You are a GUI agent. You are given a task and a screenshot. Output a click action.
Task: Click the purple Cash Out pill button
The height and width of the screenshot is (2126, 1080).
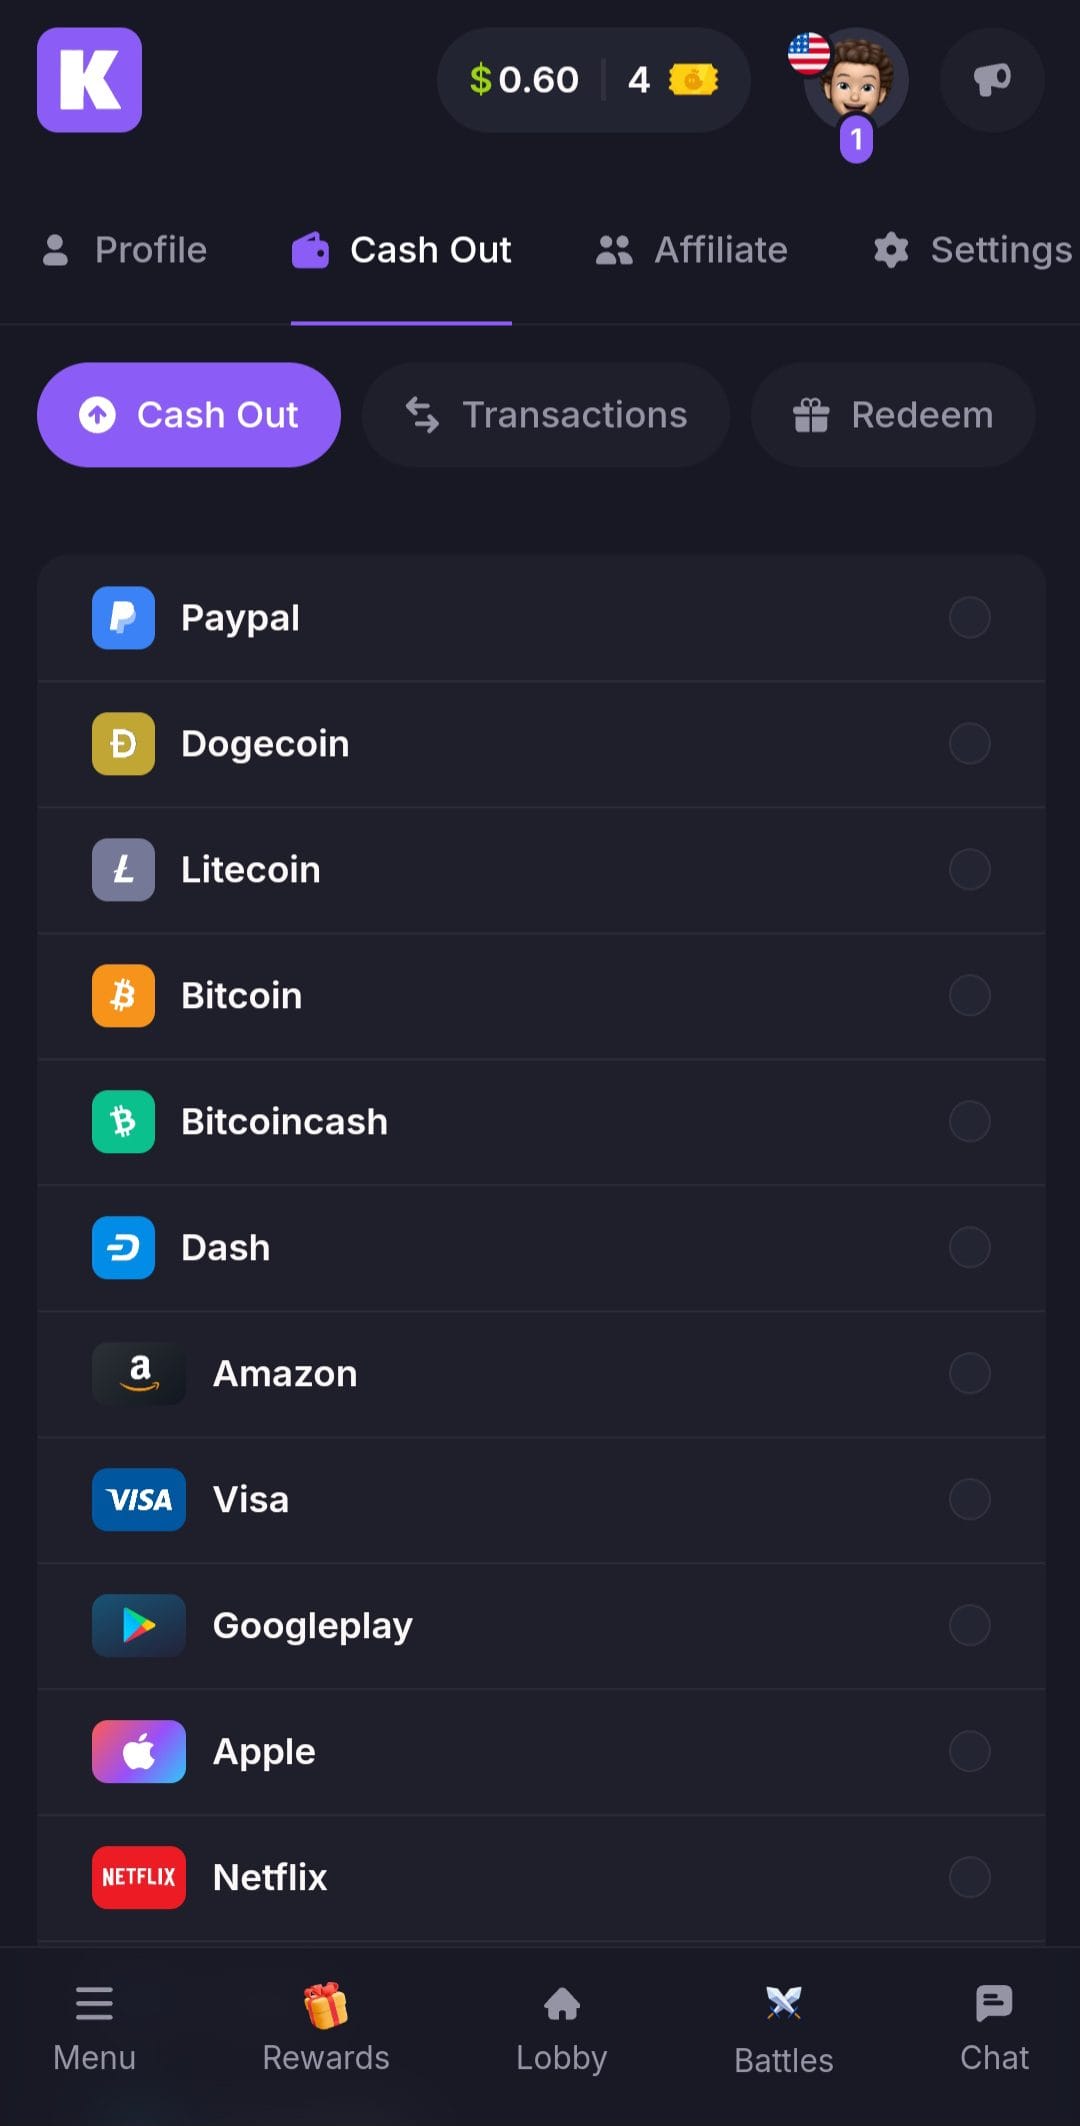[189, 415]
